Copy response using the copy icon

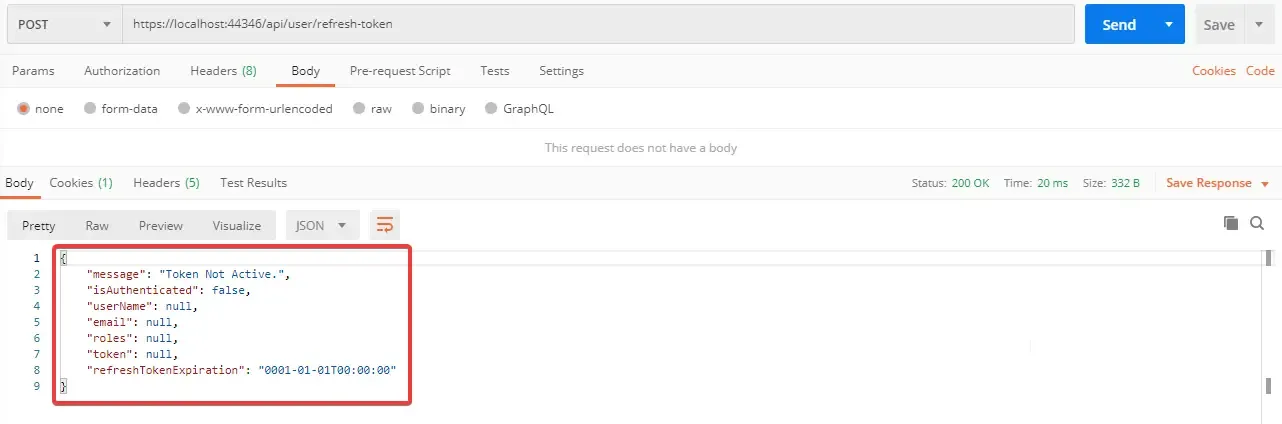click(x=1231, y=223)
